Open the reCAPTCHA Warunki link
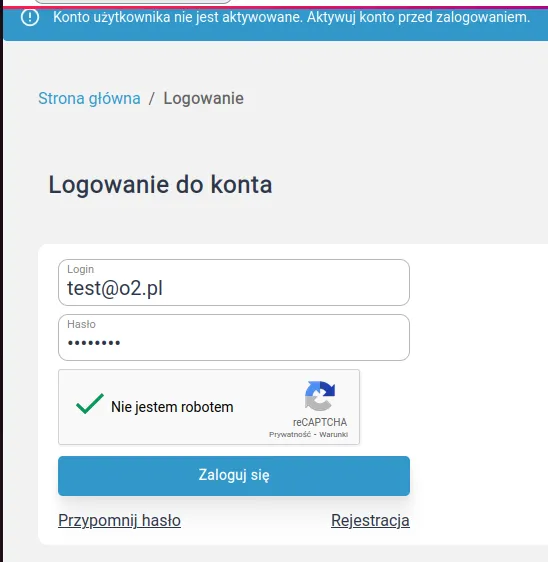Image resolution: width=548 pixels, height=562 pixels. coord(333,434)
